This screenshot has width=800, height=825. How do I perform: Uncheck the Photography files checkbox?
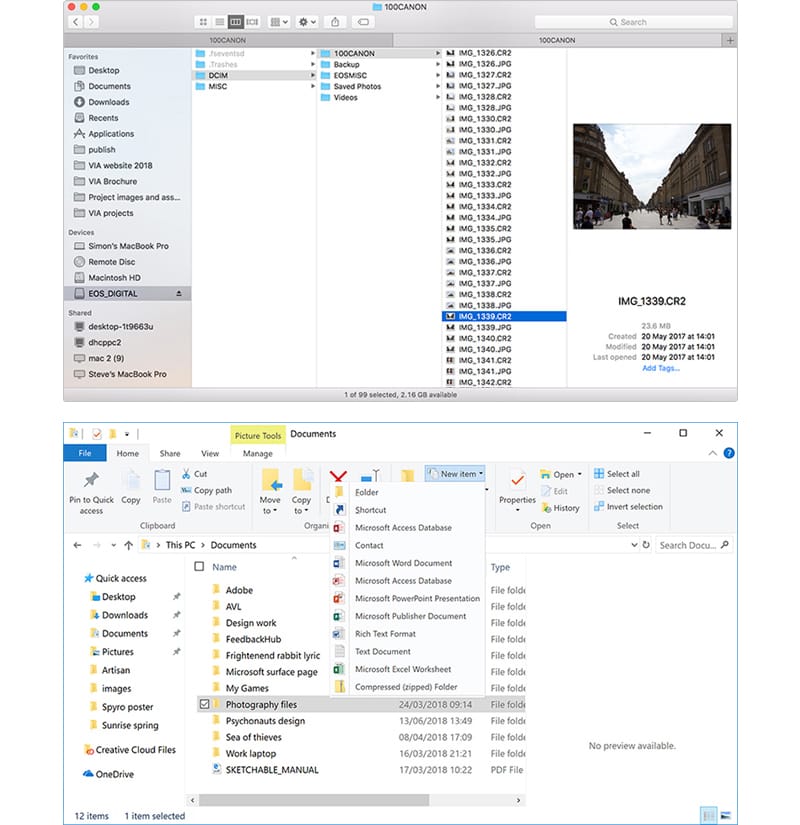204,704
